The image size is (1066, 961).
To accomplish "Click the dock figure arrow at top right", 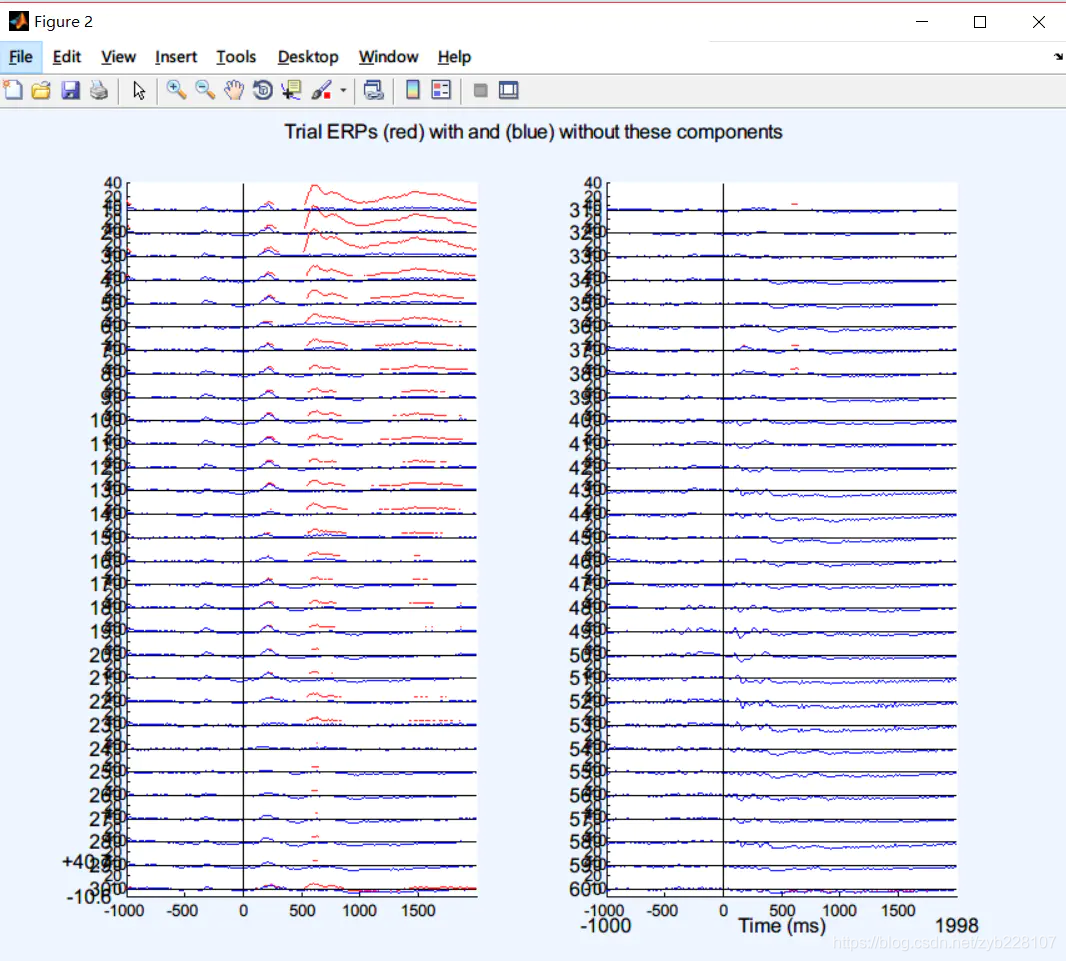I will (x=1058, y=57).
